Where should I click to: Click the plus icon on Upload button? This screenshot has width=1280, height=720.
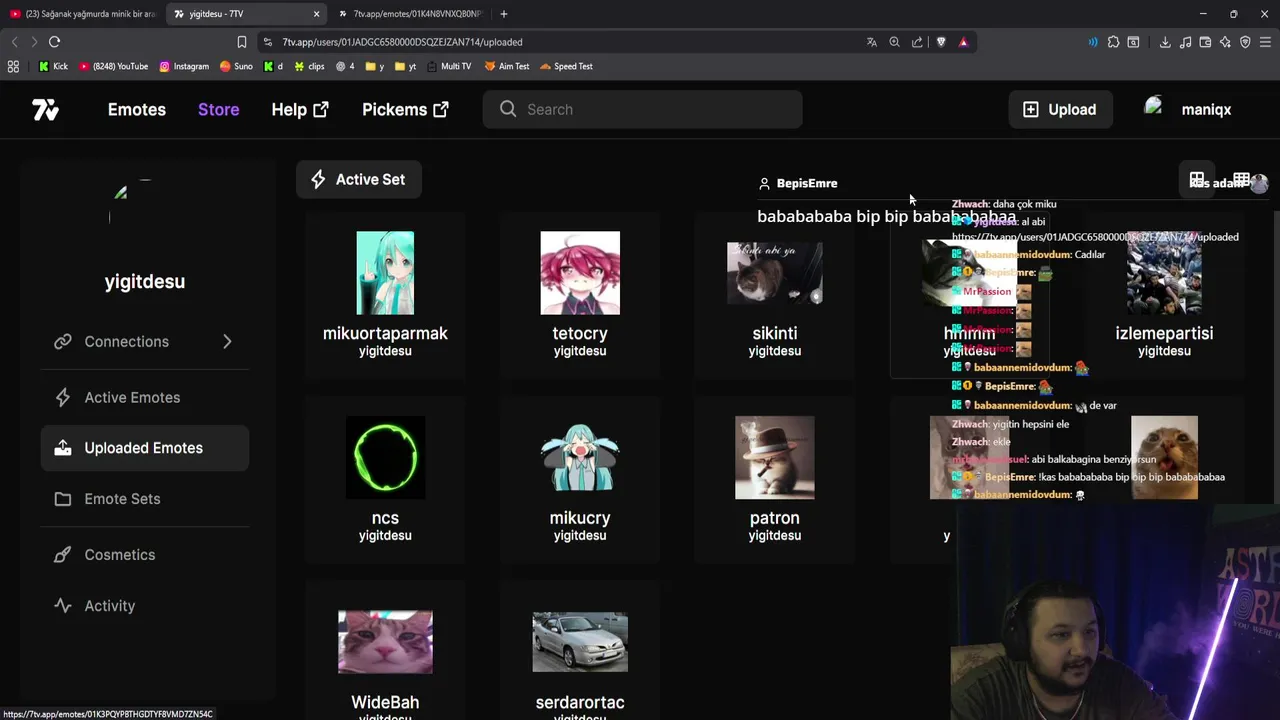click(1031, 109)
